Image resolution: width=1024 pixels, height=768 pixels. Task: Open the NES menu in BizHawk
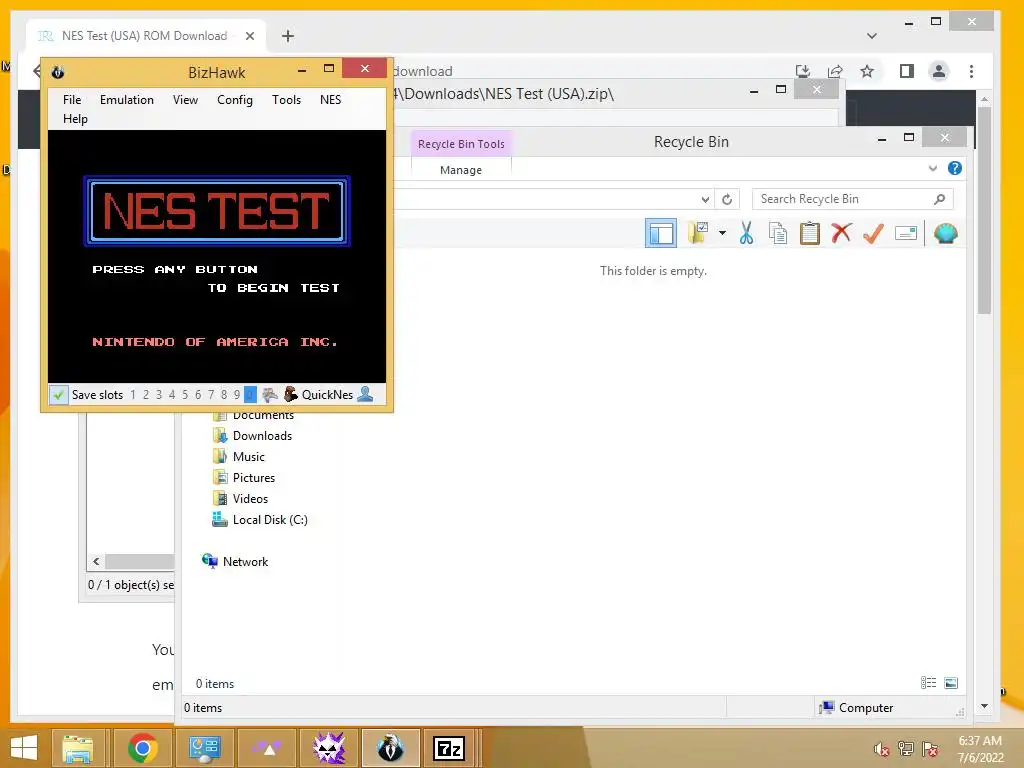click(x=330, y=100)
